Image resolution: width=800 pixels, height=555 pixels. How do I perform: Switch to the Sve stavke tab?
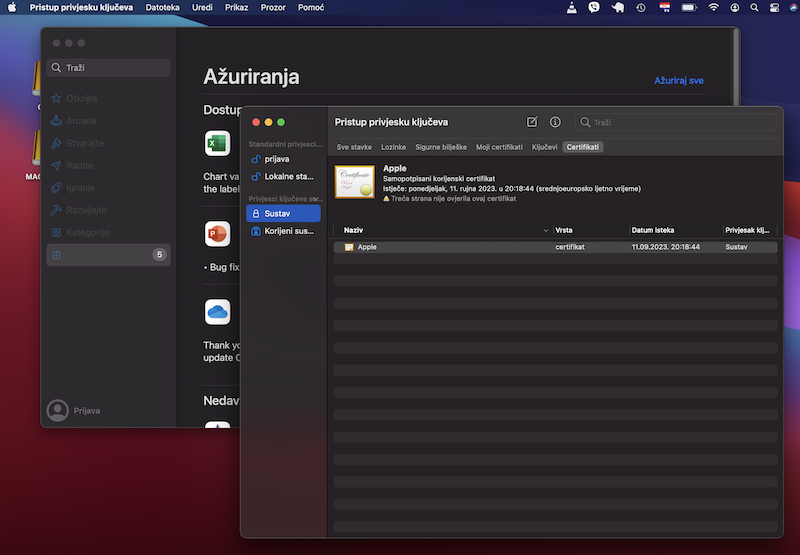click(354, 147)
